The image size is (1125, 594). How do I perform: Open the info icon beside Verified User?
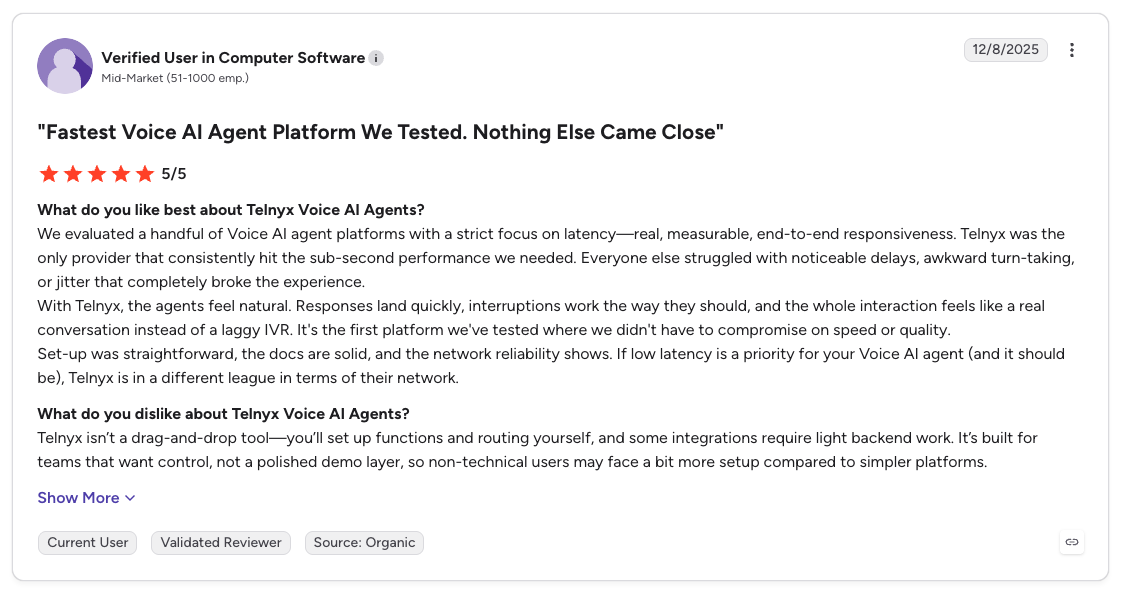pyautogui.click(x=376, y=58)
